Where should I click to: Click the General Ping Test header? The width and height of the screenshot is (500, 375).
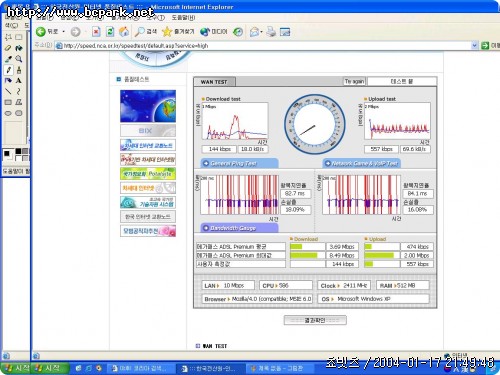(239, 163)
